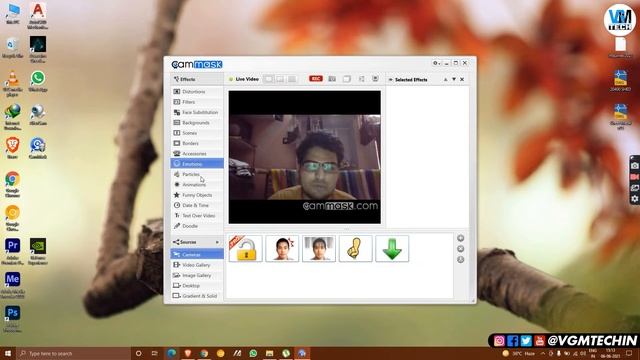Screen dimensions: 640x360
Task: Click the round add (+) effect button
Action: 460,238
